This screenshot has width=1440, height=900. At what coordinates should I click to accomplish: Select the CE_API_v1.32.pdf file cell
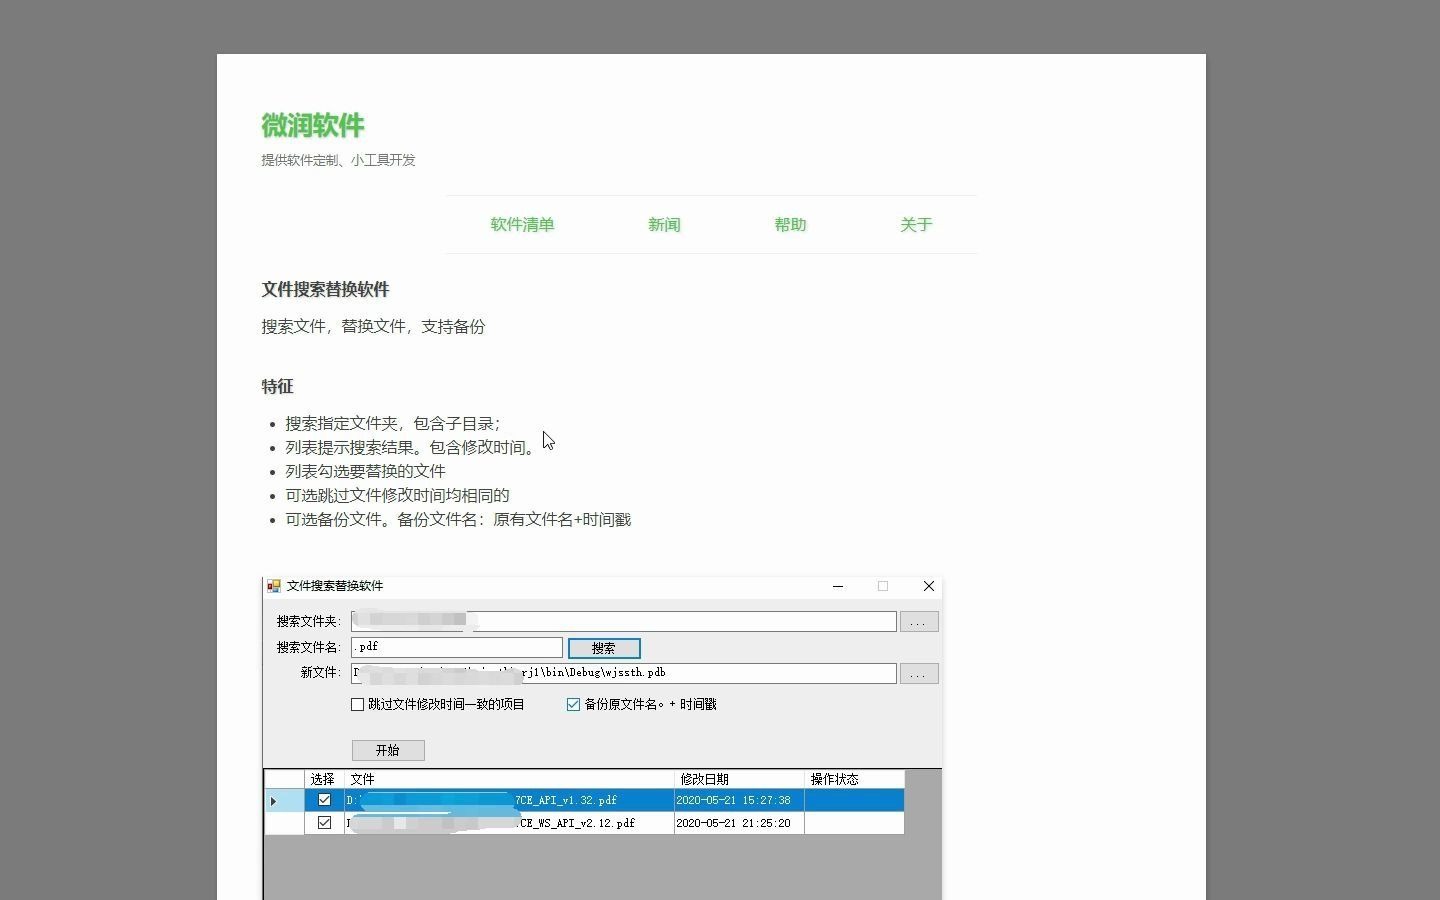click(509, 801)
